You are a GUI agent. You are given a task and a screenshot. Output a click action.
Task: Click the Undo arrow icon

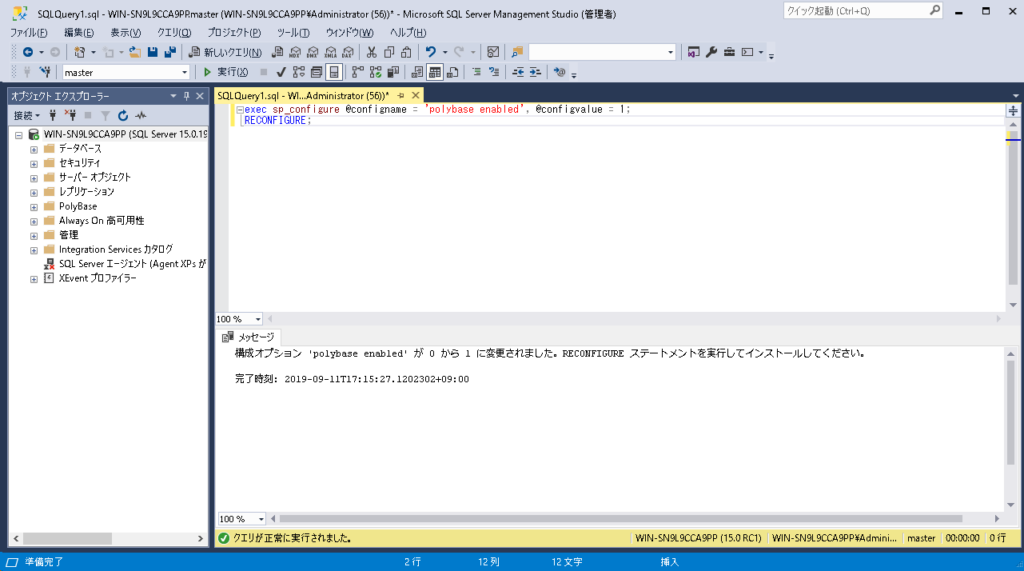click(431, 52)
